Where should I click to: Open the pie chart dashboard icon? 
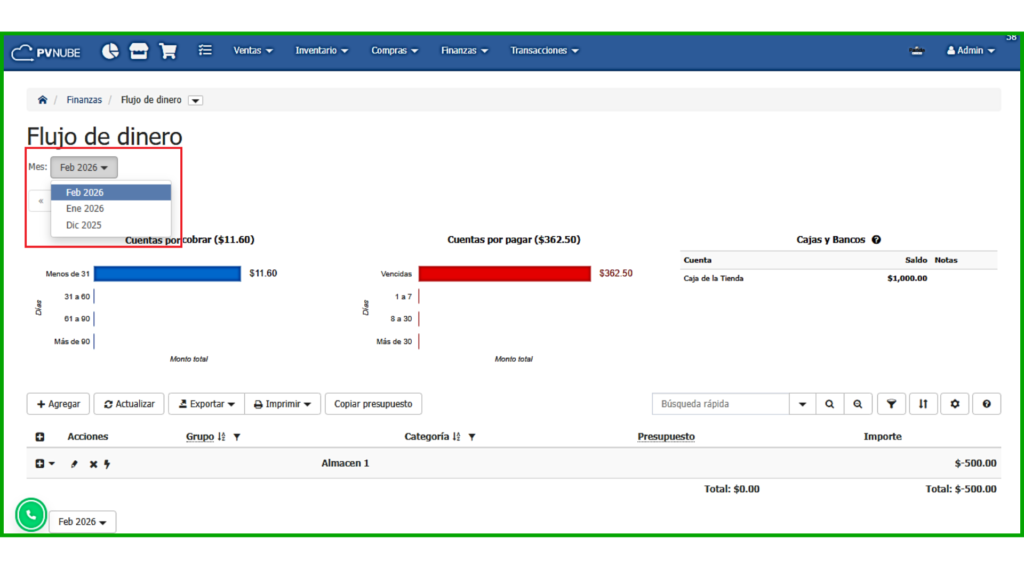(111, 51)
